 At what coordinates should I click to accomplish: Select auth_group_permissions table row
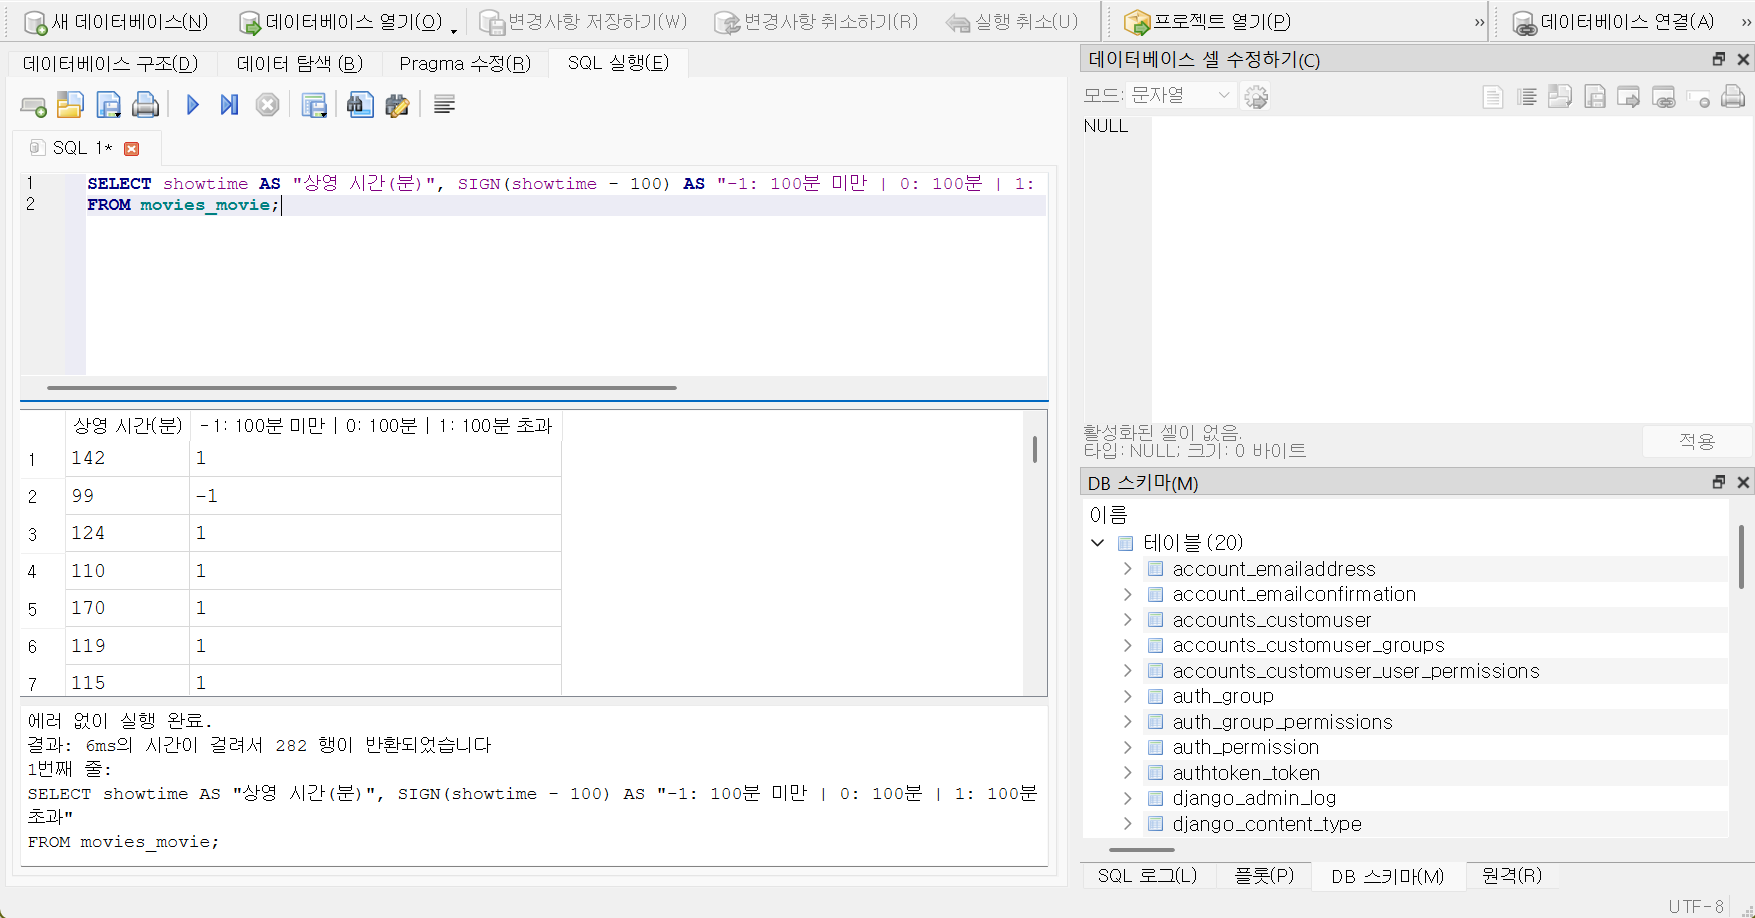1282,722
